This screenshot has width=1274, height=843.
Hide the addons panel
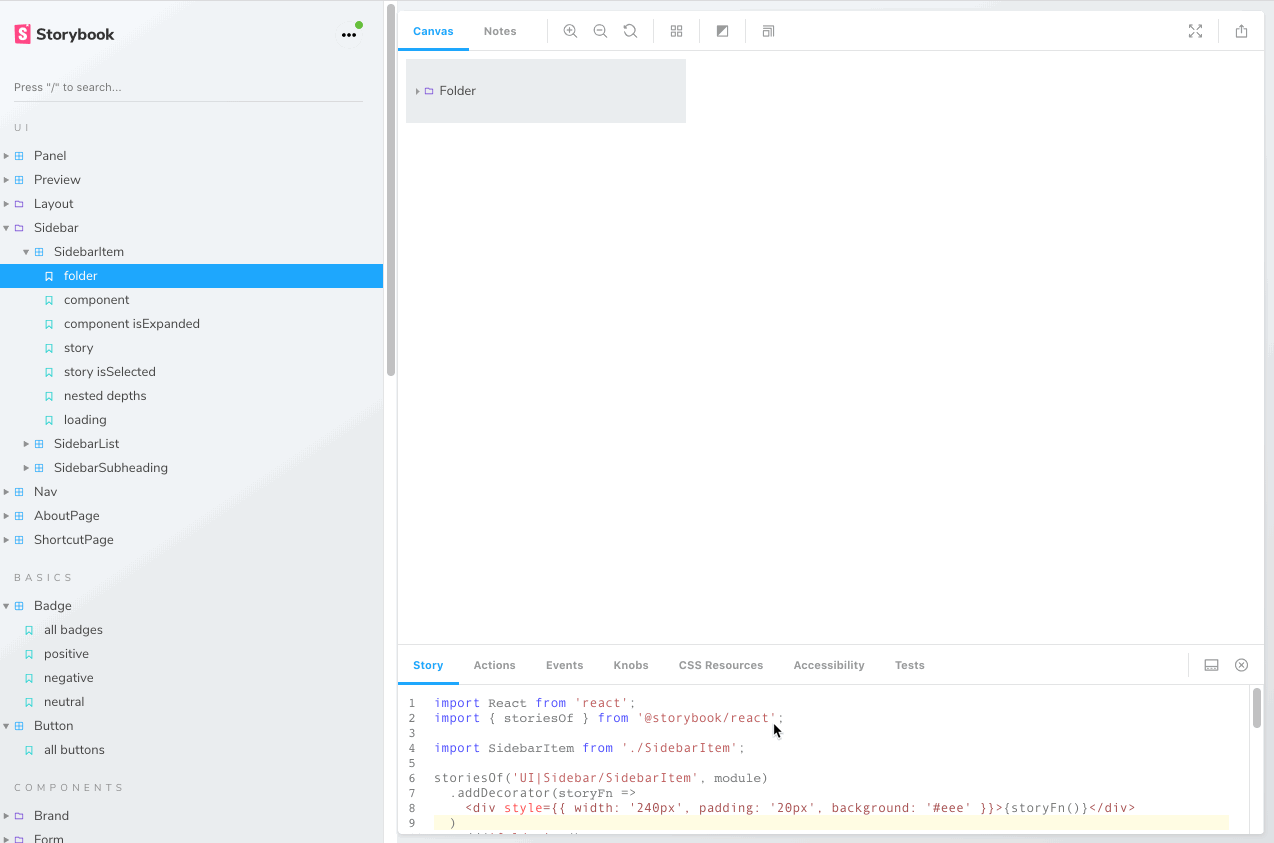1241,664
